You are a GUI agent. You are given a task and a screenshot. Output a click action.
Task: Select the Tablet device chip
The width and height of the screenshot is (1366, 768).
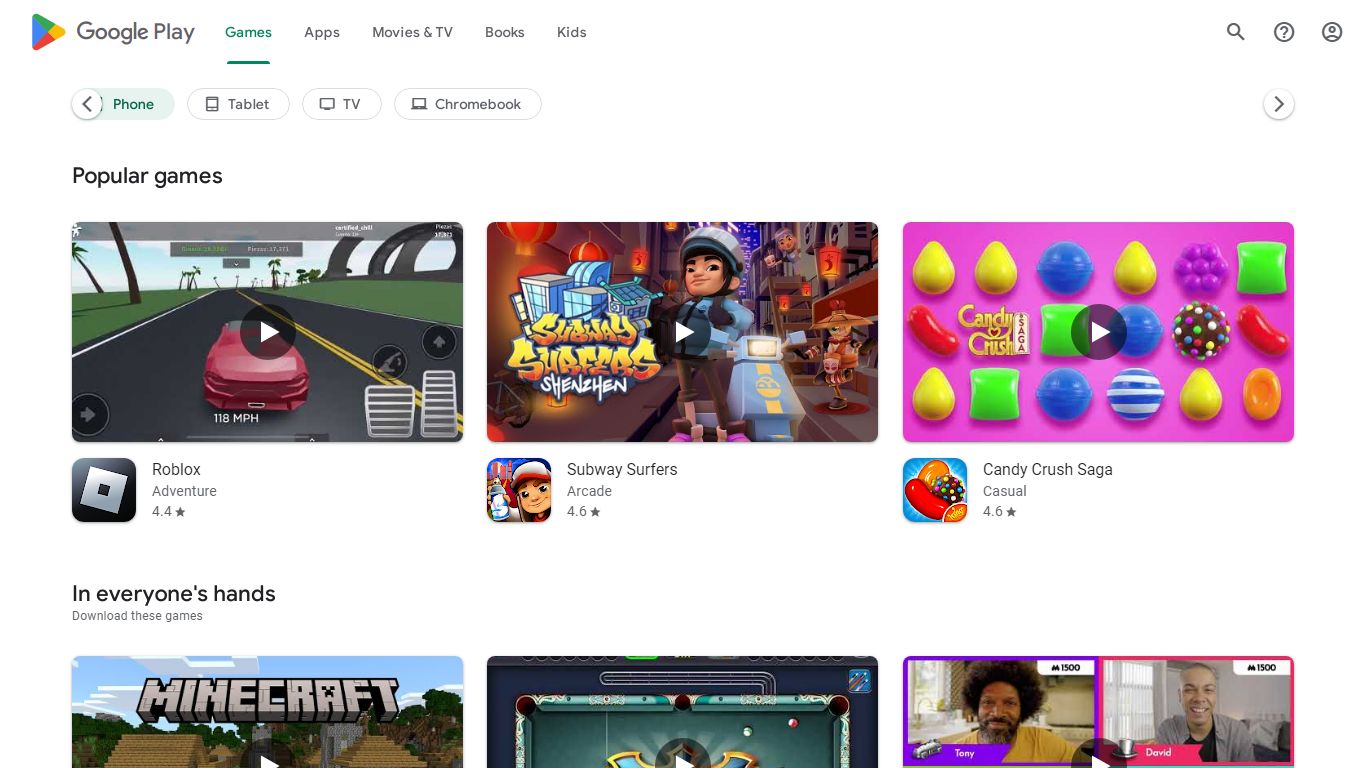[x=238, y=104]
